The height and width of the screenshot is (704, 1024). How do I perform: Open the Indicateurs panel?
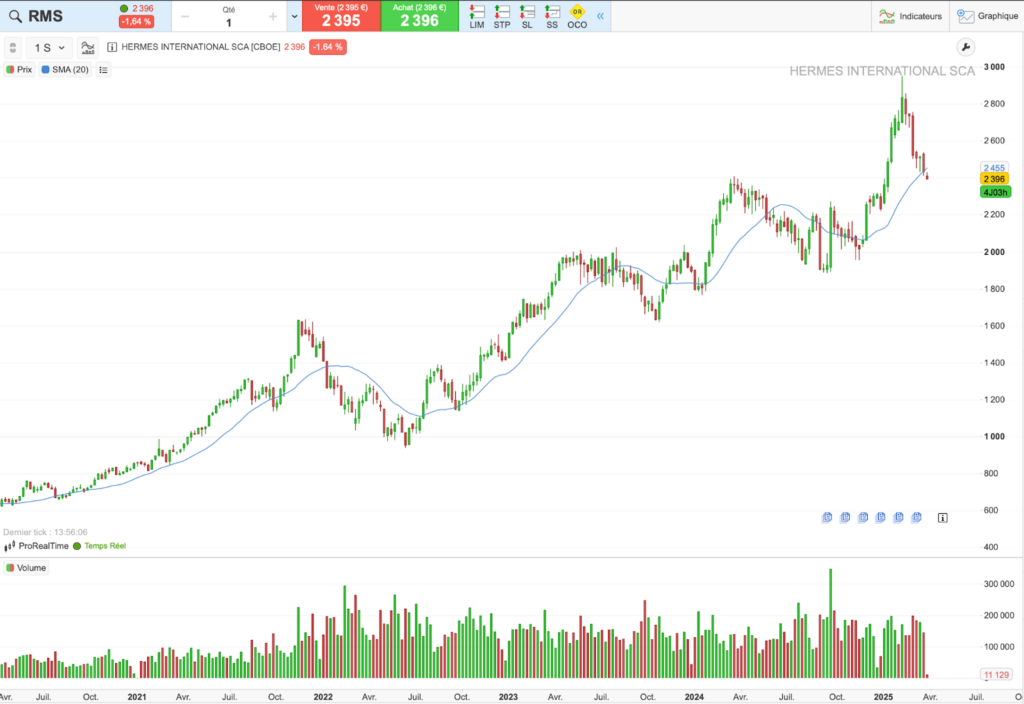[x=910, y=16]
